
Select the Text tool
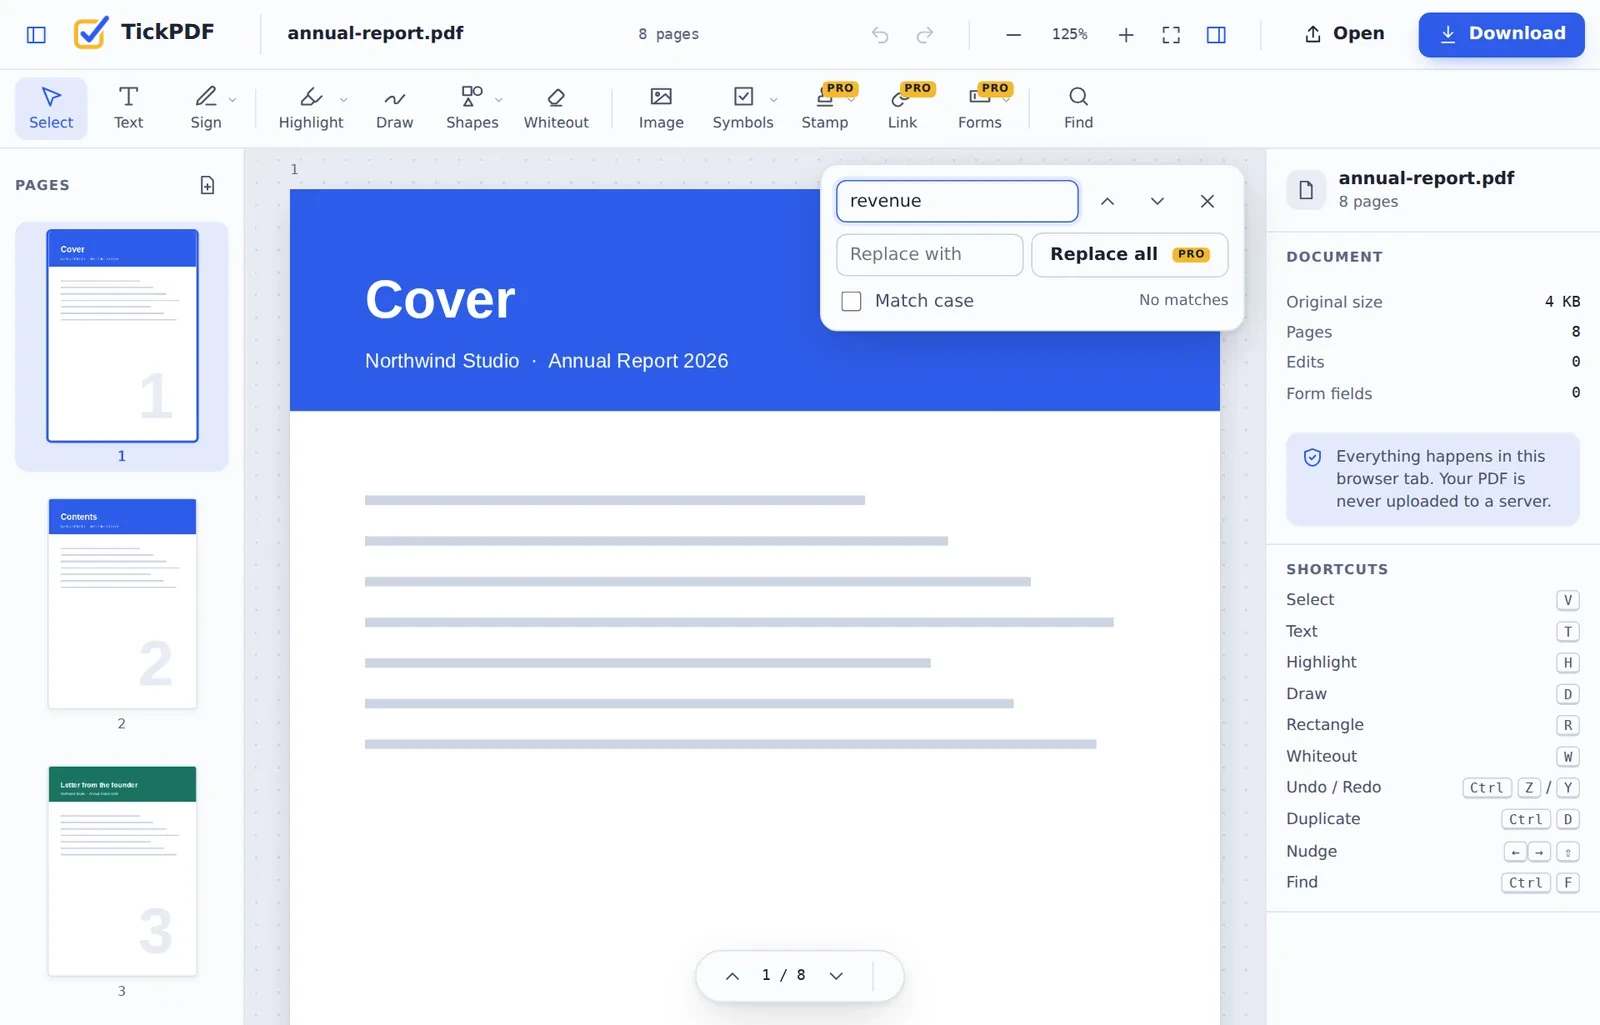click(x=128, y=108)
